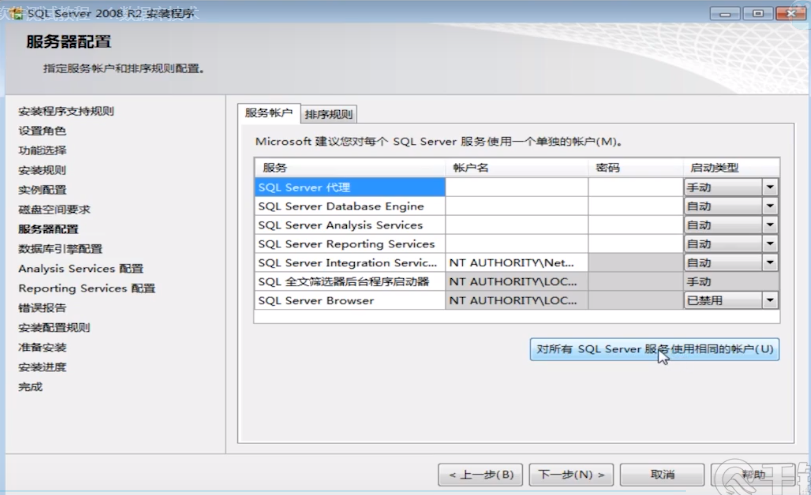Click account name field for Database Engine
The height and width of the screenshot is (495, 811).
pyautogui.click(x=516, y=206)
